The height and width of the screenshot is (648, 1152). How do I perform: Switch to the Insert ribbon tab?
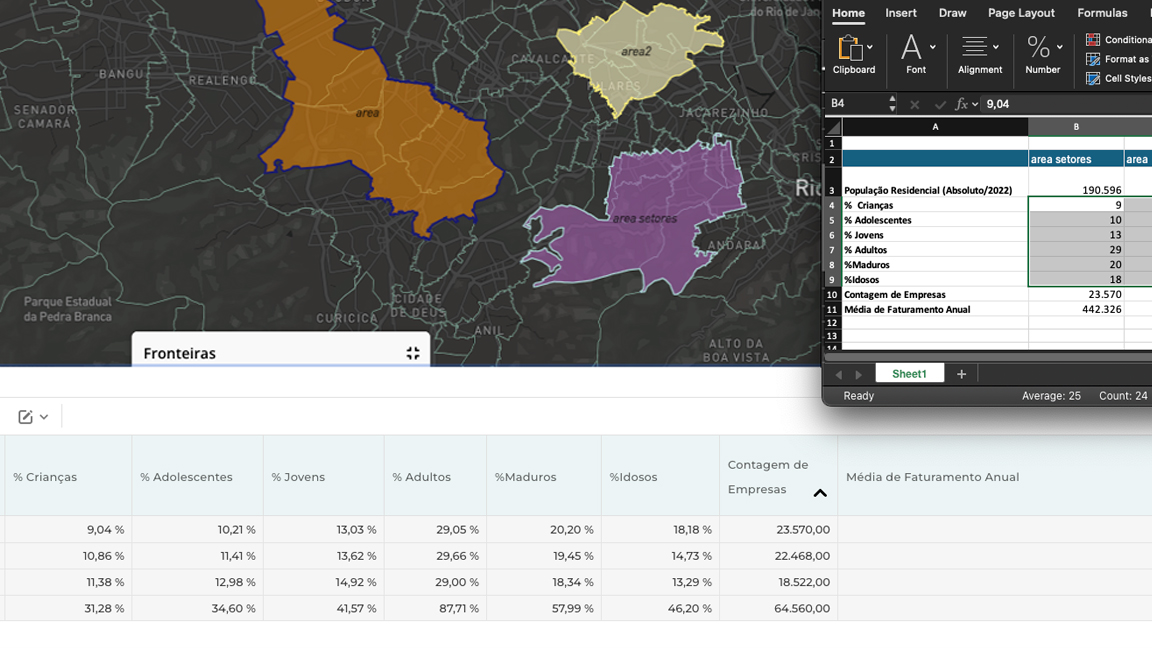tap(900, 13)
